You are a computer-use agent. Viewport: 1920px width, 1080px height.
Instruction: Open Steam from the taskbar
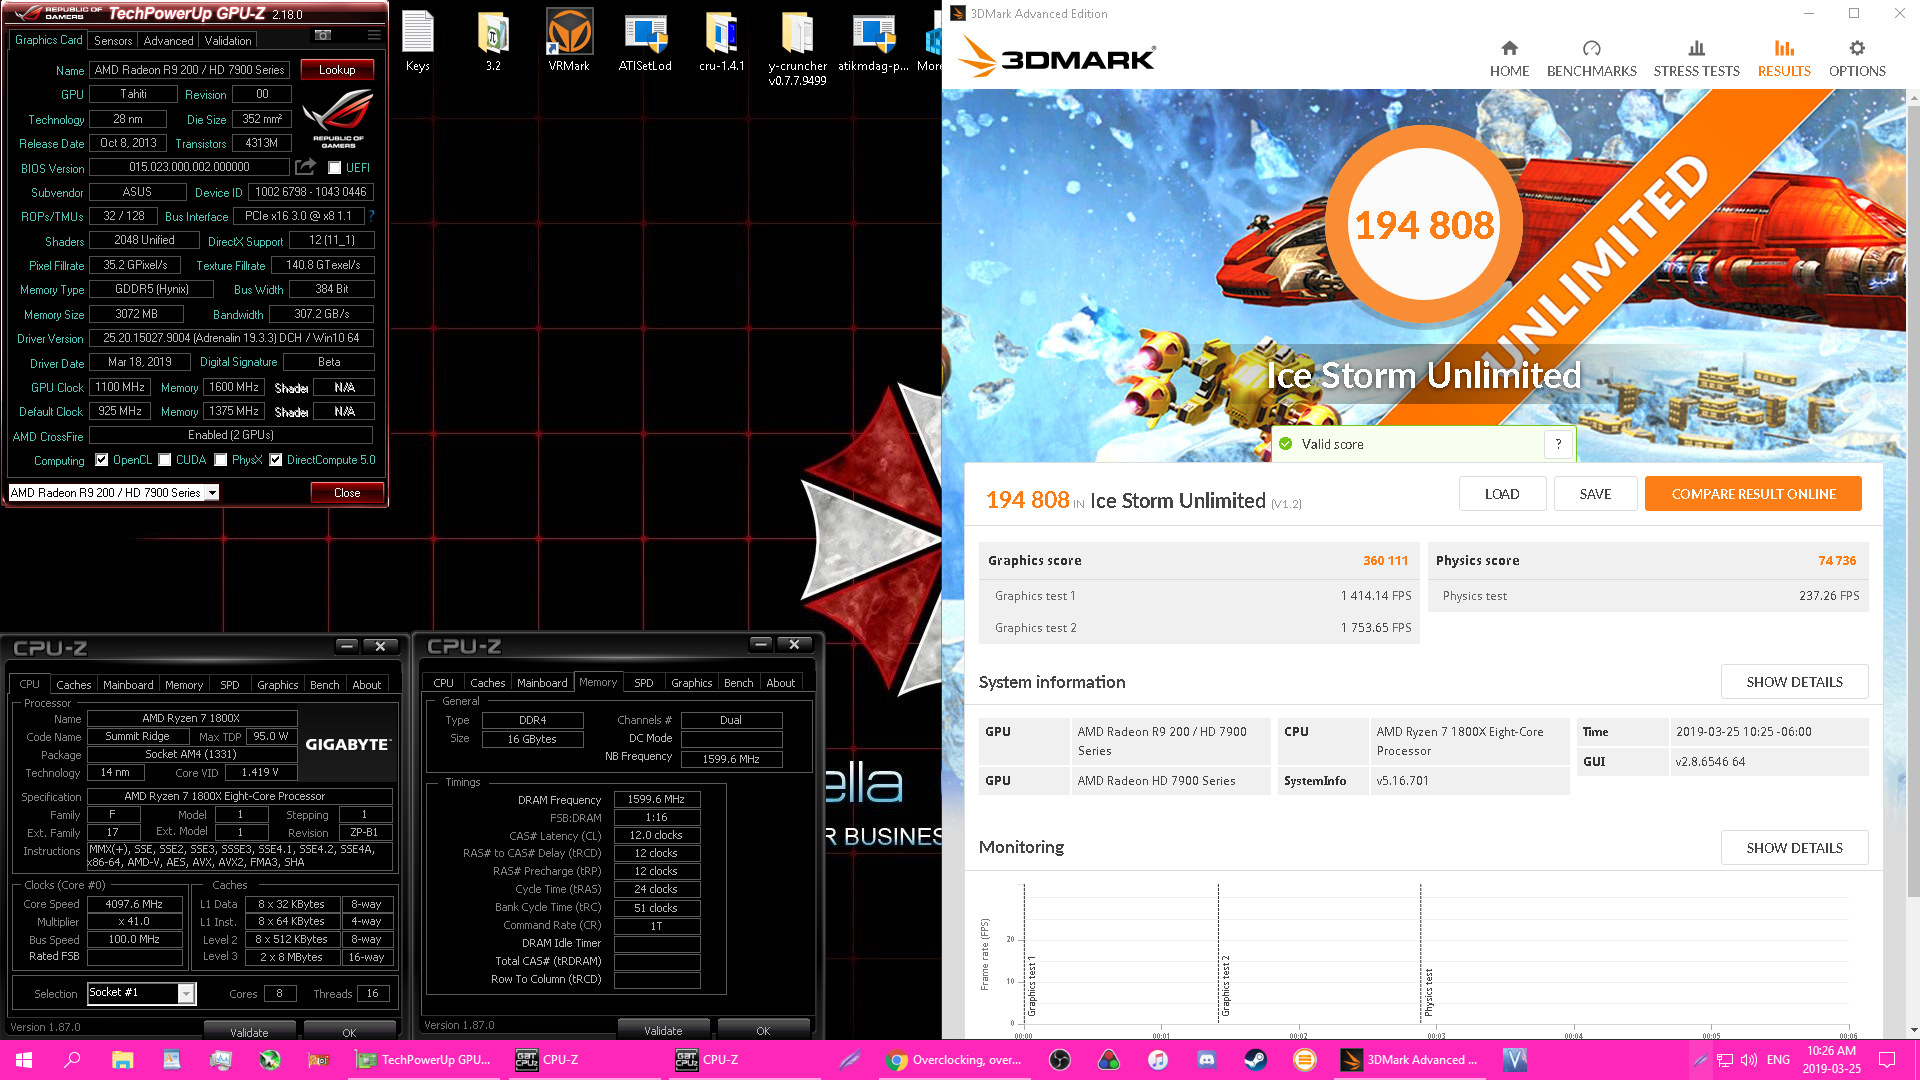pyautogui.click(x=1255, y=1060)
